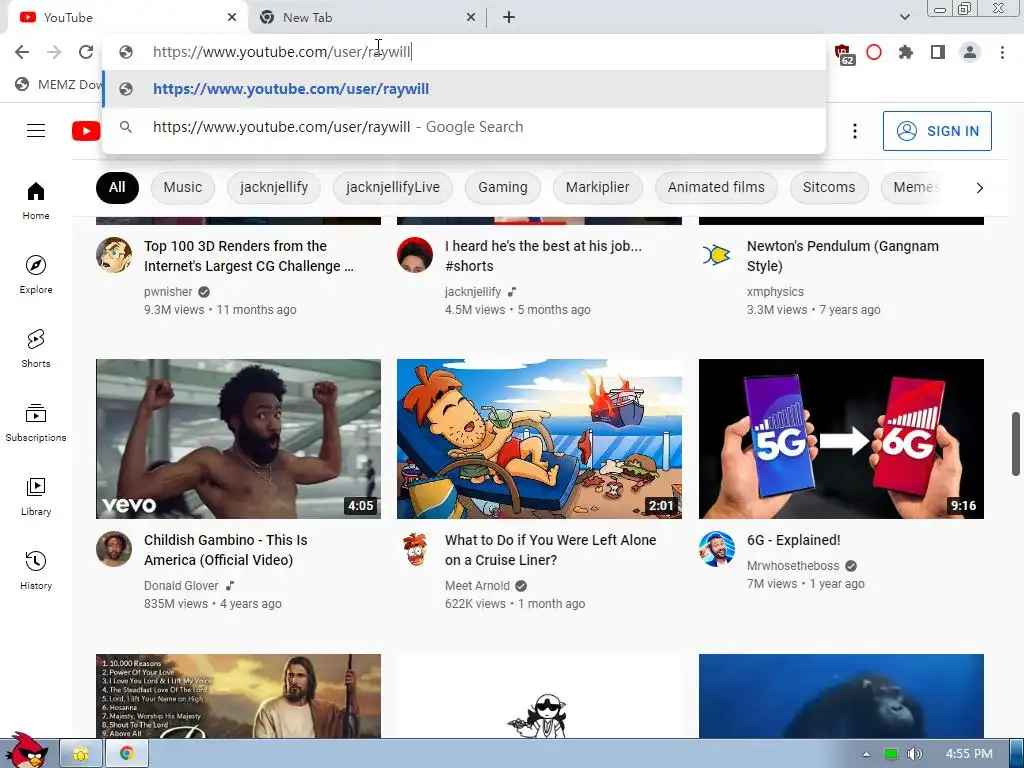This screenshot has height=768, width=1024.
Task: Open Mrwhosetheboss channel avatar
Action: coord(716,549)
